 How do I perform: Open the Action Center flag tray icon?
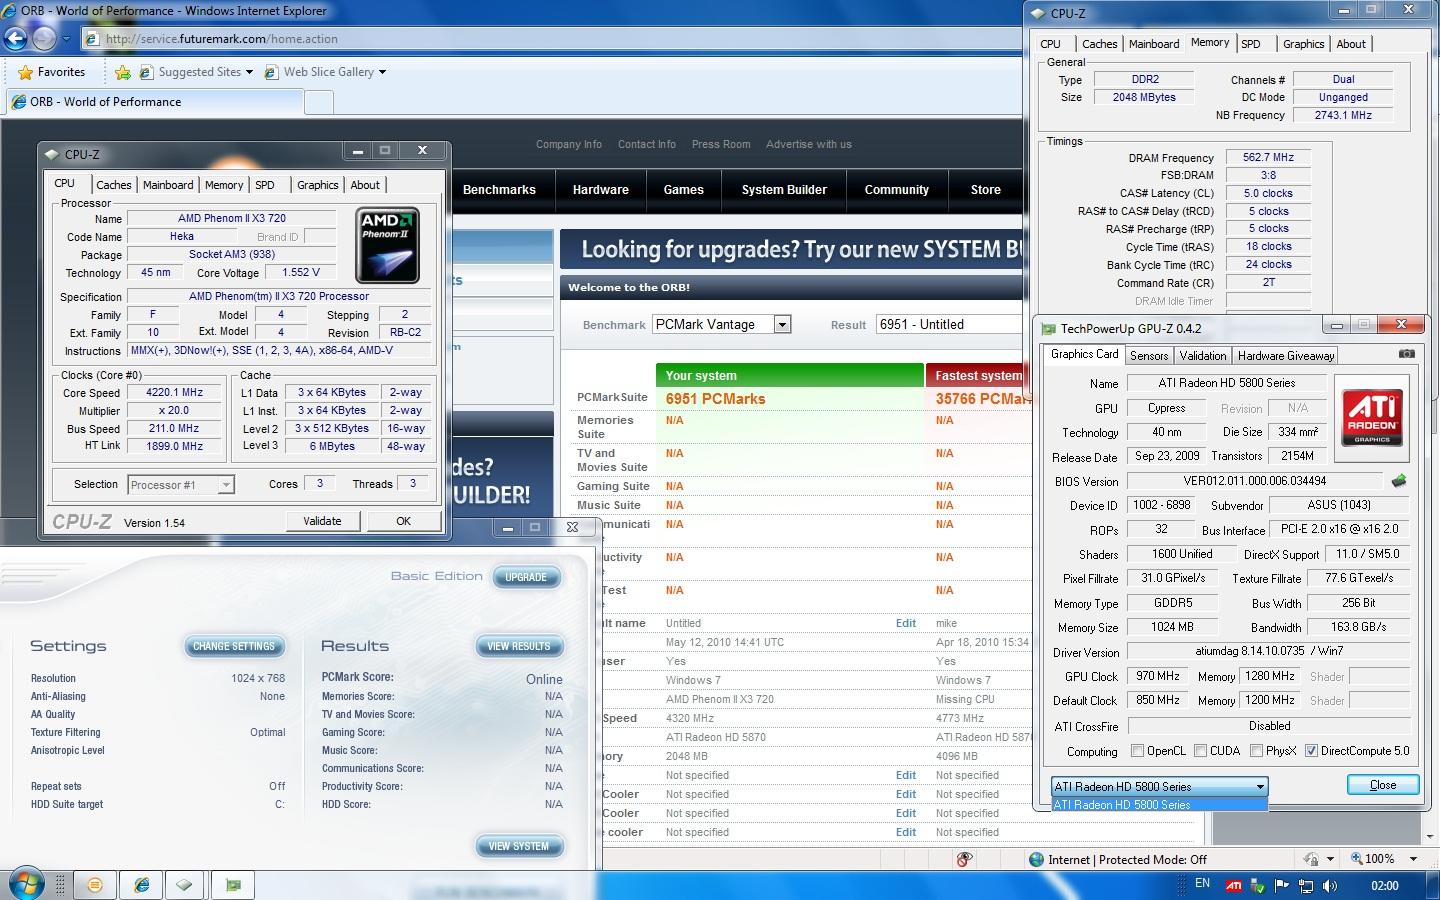coord(1281,886)
